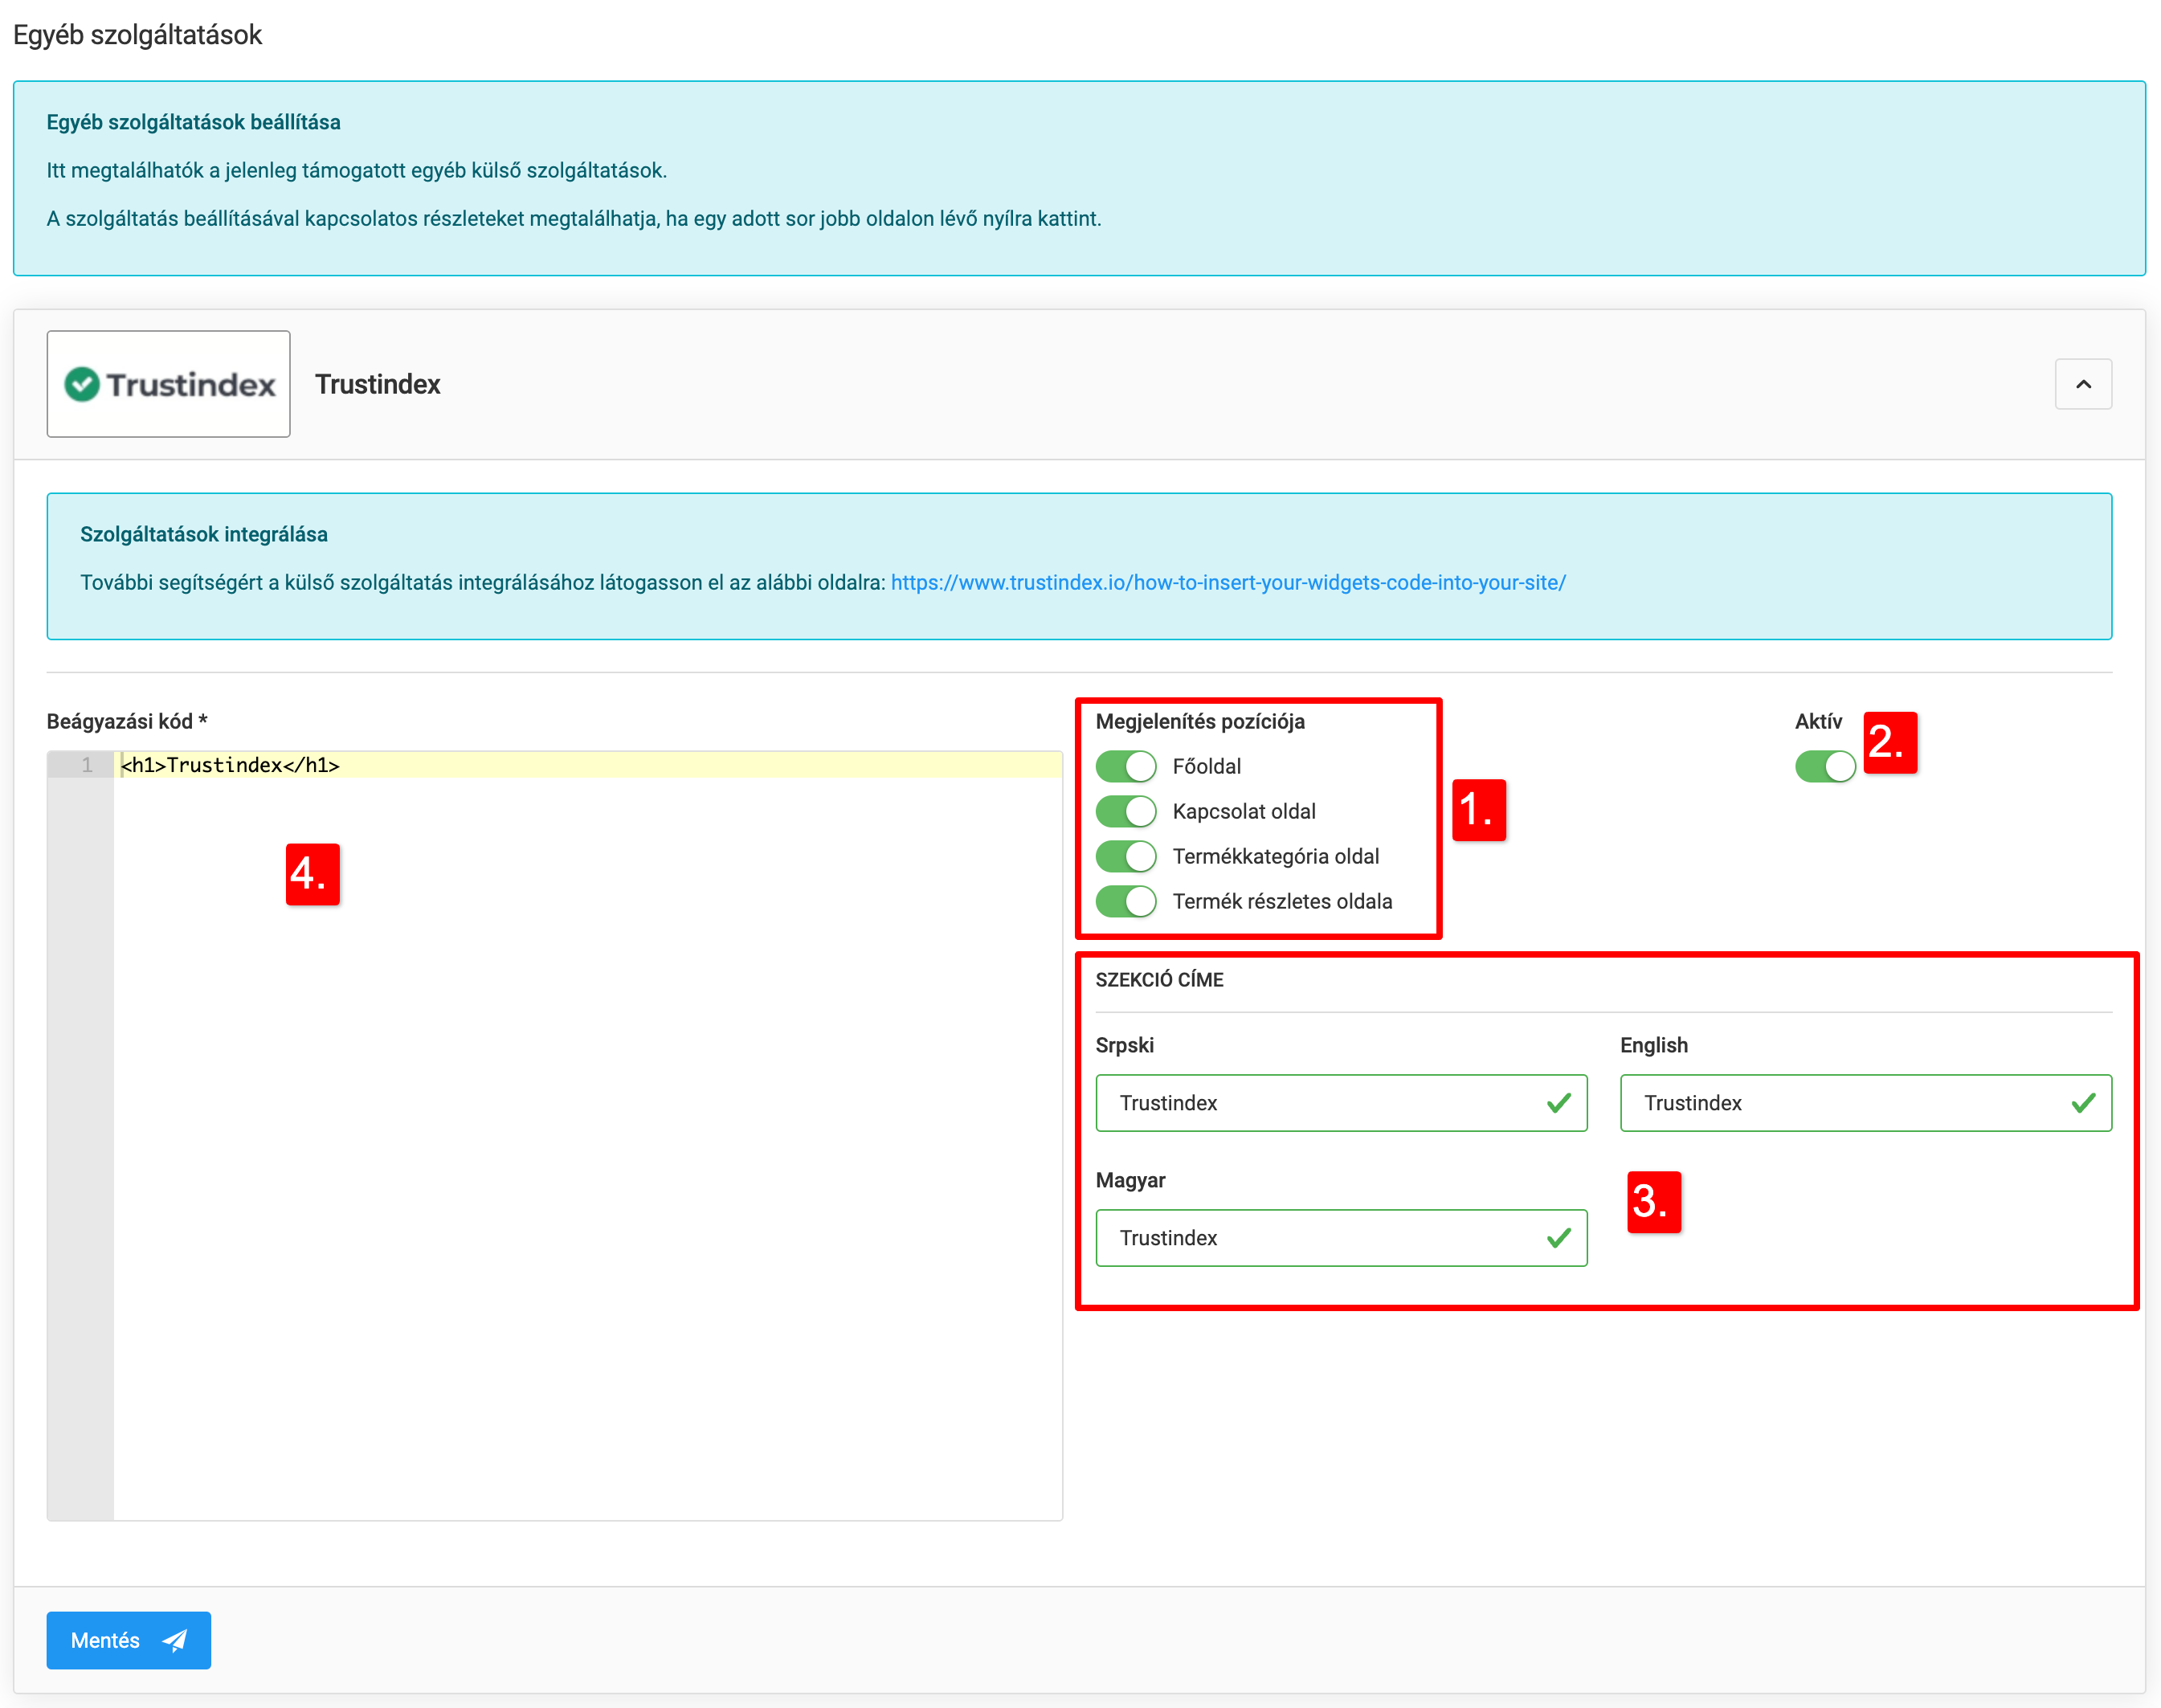This screenshot has width=2161, height=1708.
Task: Click the English section title field
Action: [x=1845, y=1103]
